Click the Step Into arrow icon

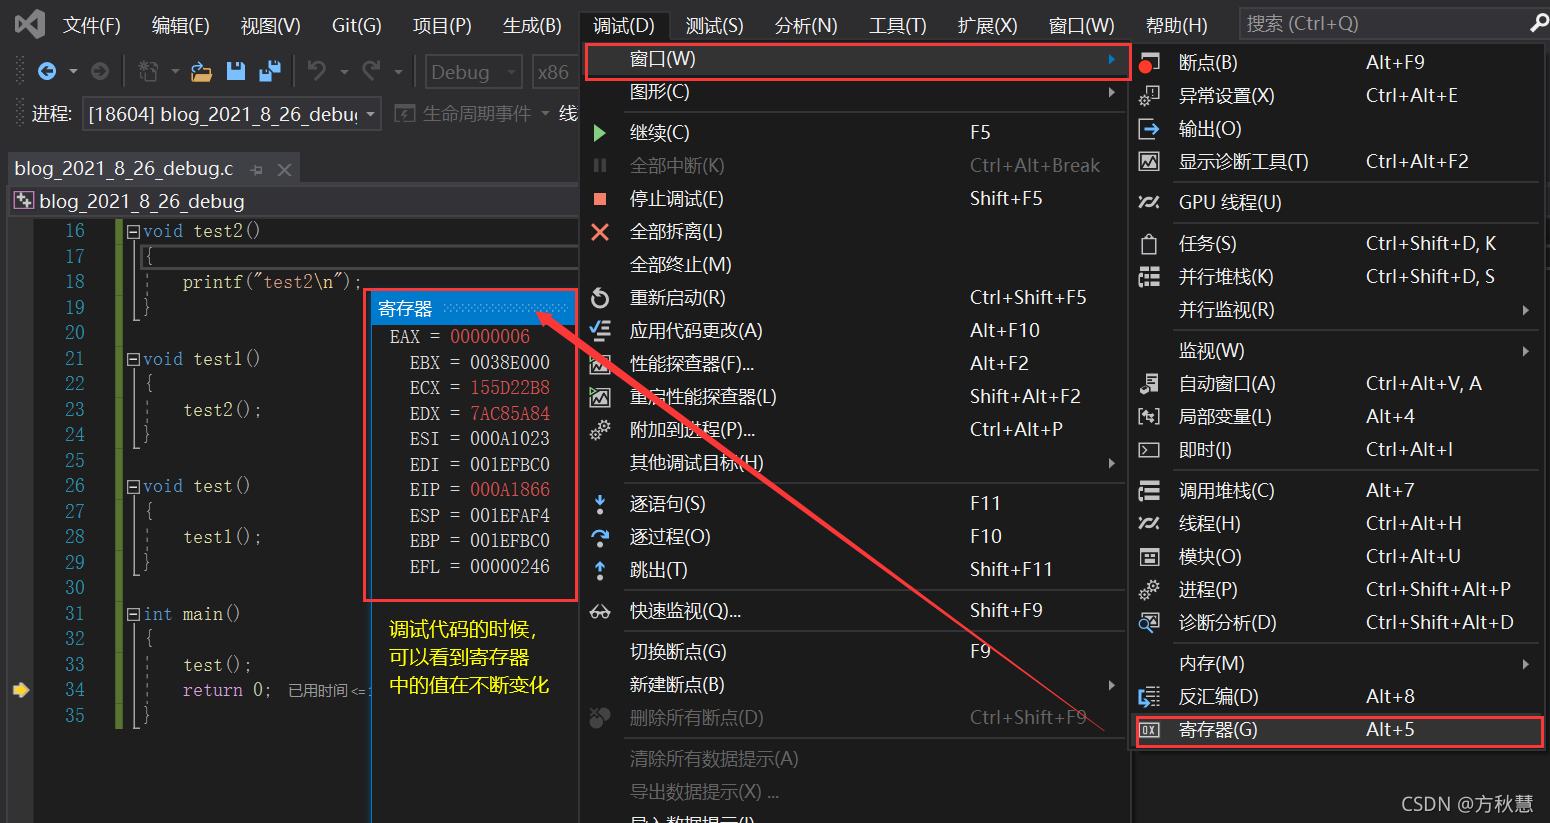[x=600, y=504]
